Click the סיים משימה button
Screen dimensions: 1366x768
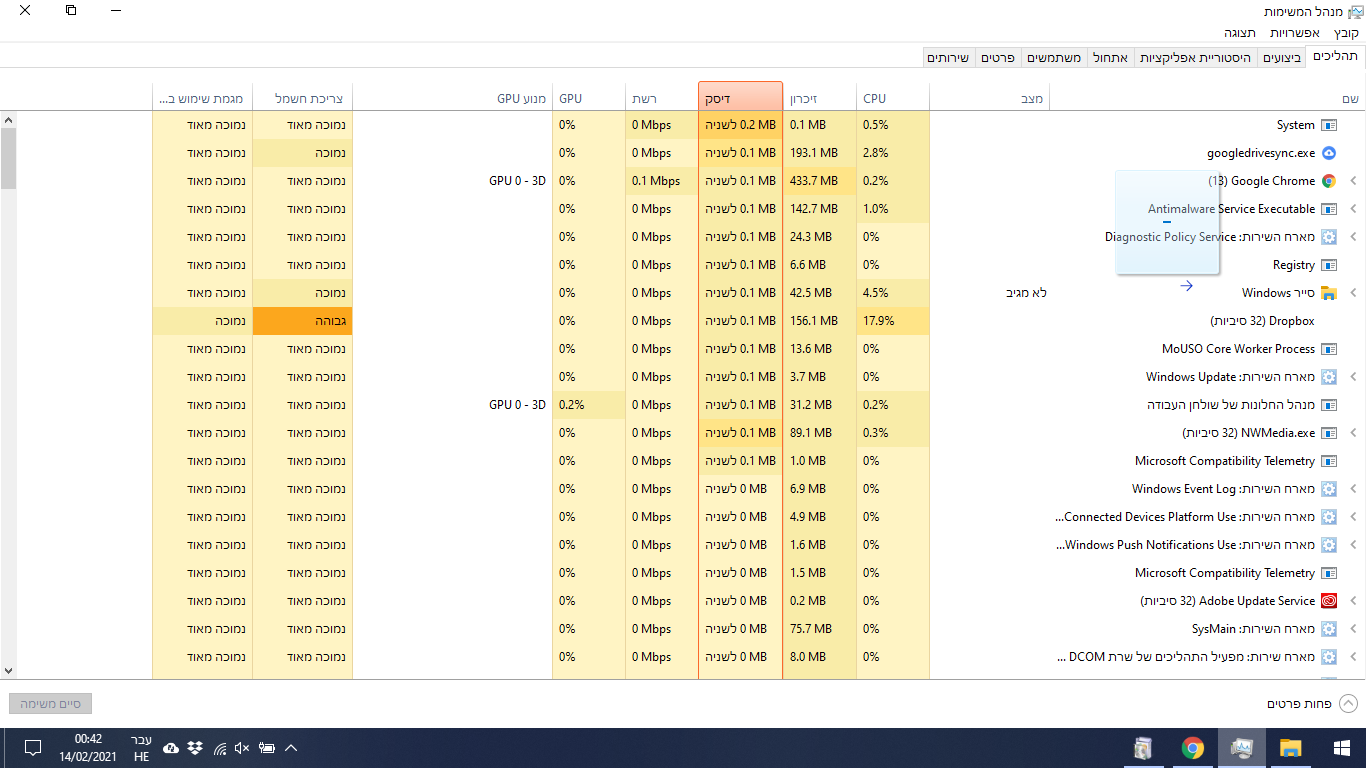(x=50, y=704)
